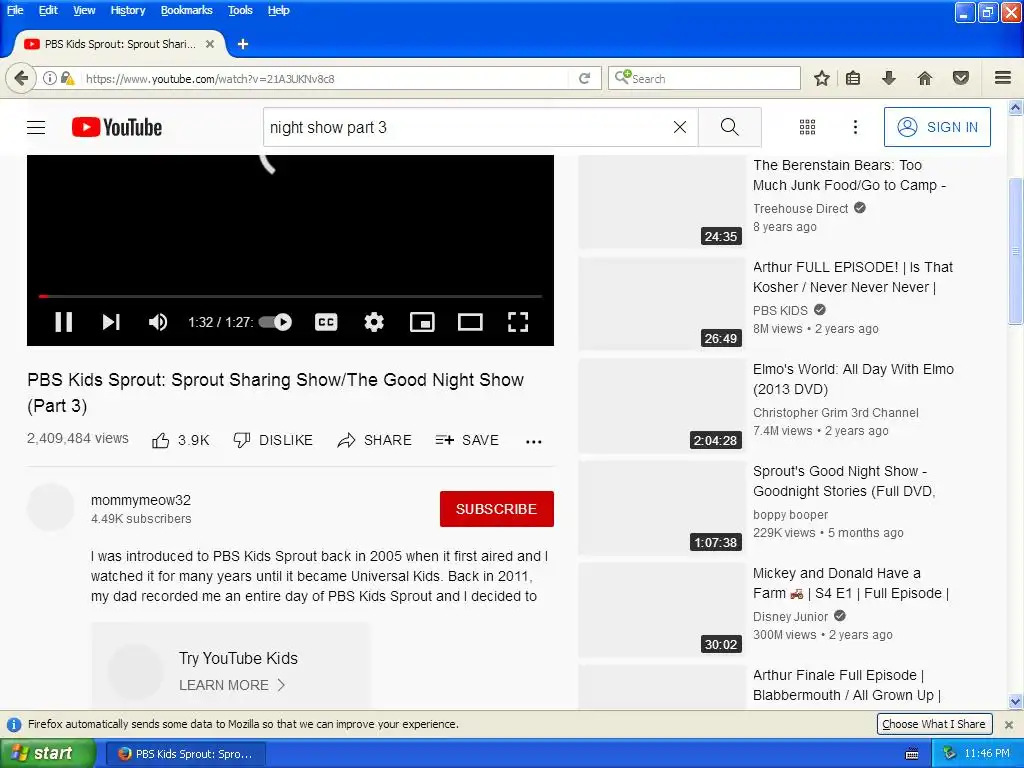The image size is (1024, 768).
Task: Toggle the autoplay switch in player
Action: tap(275, 322)
